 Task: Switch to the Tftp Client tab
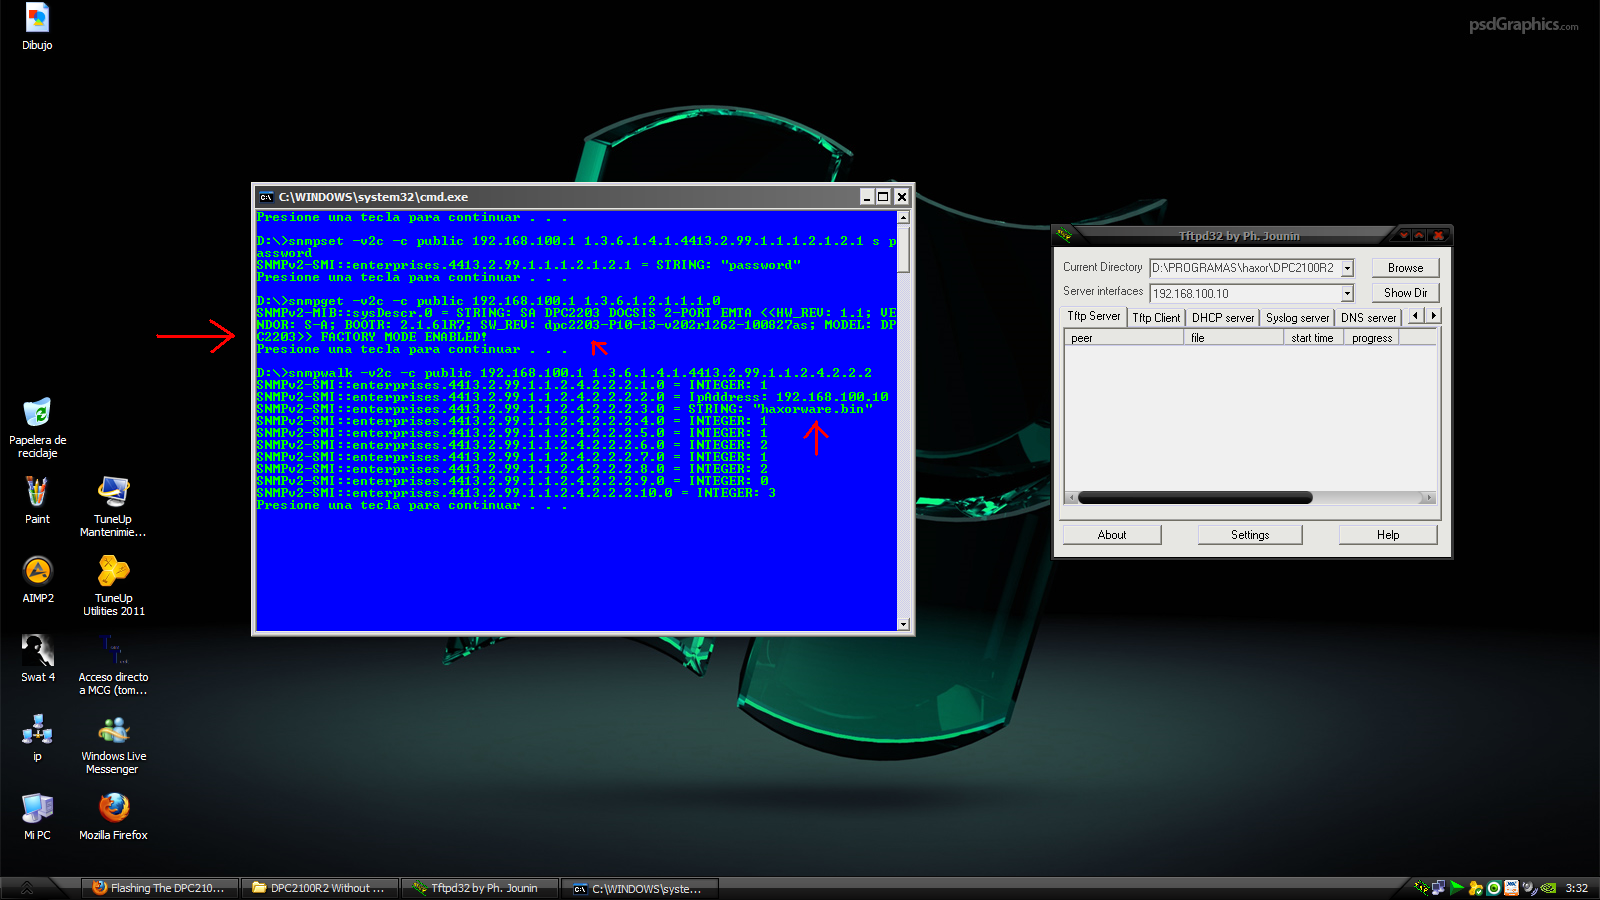pos(1156,318)
